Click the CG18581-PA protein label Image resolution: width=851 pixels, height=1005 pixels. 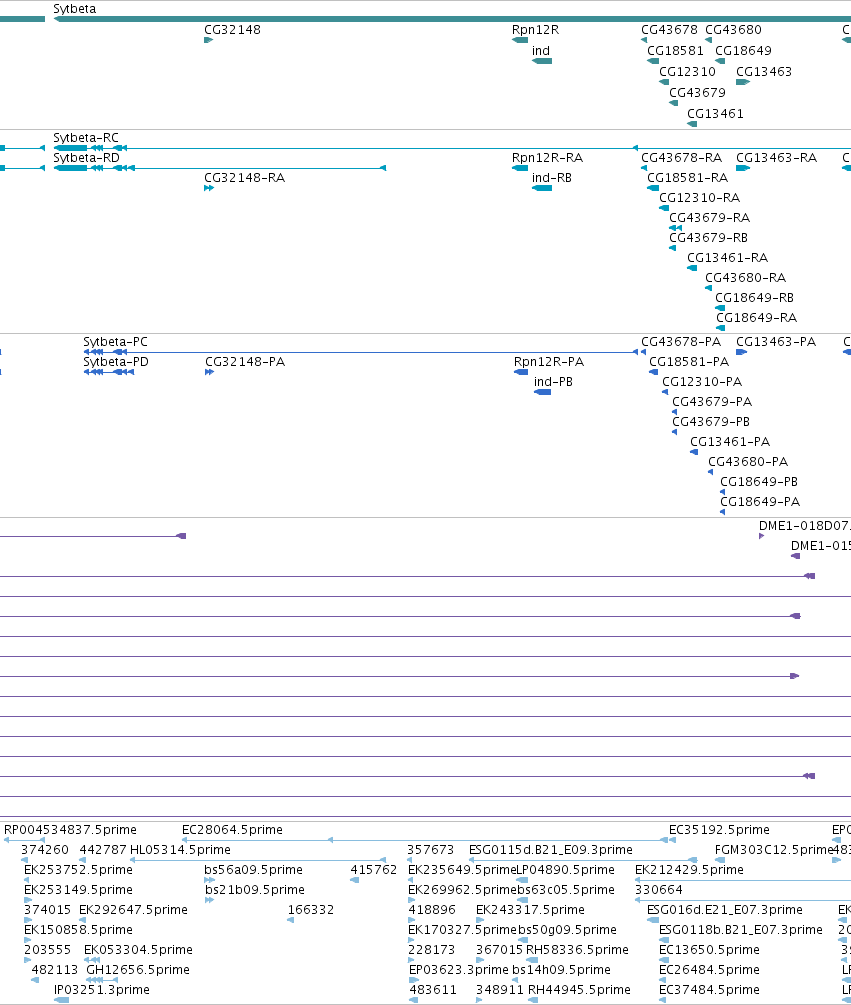point(689,361)
